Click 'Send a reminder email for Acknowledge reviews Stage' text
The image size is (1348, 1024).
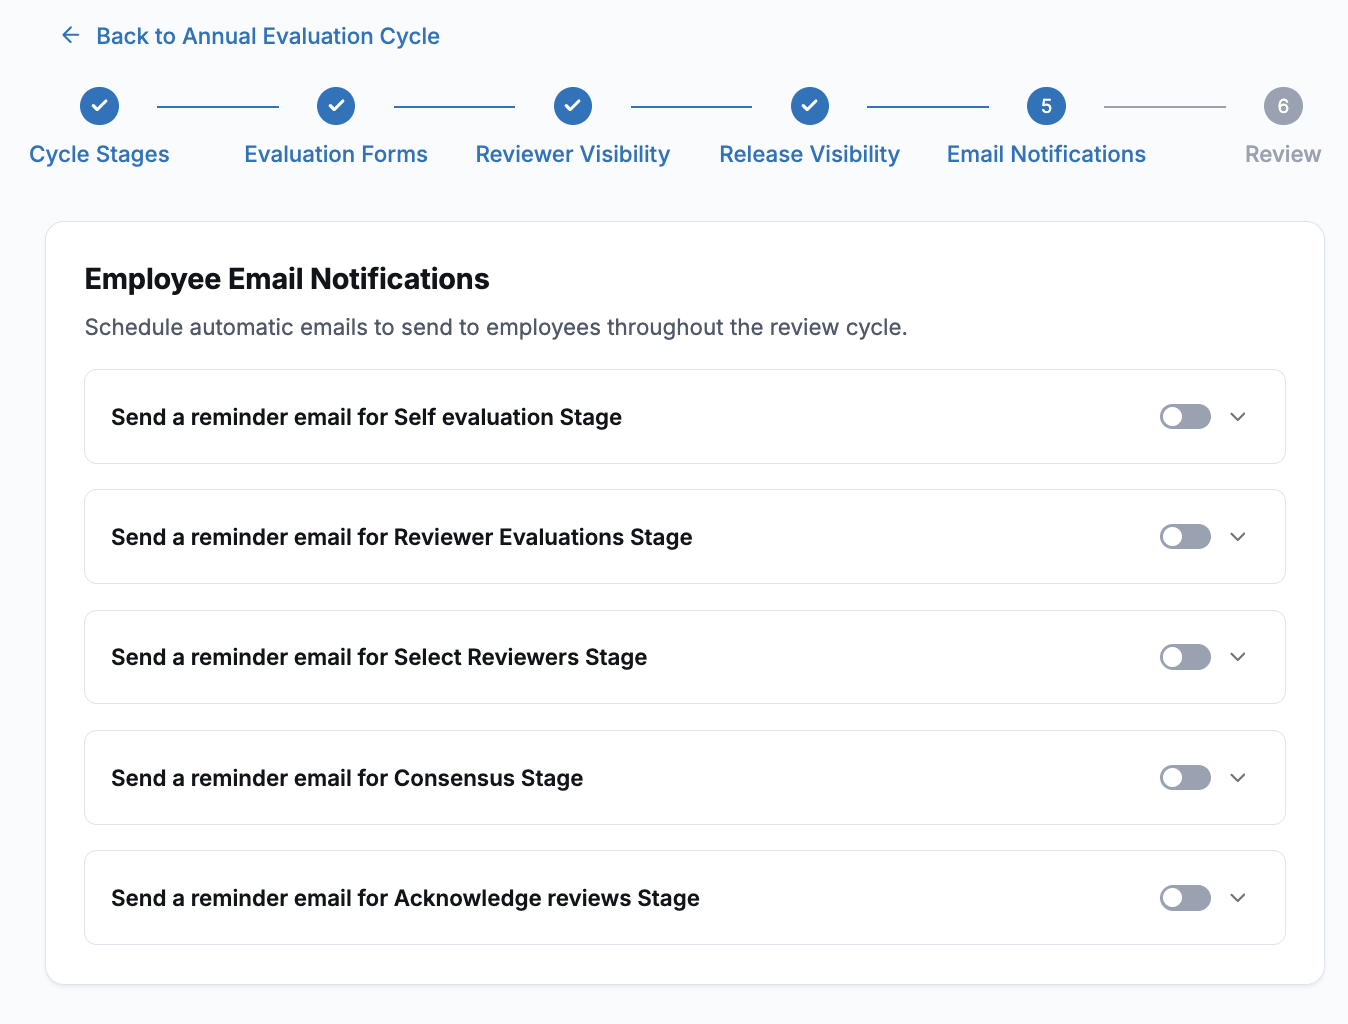pos(405,898)
